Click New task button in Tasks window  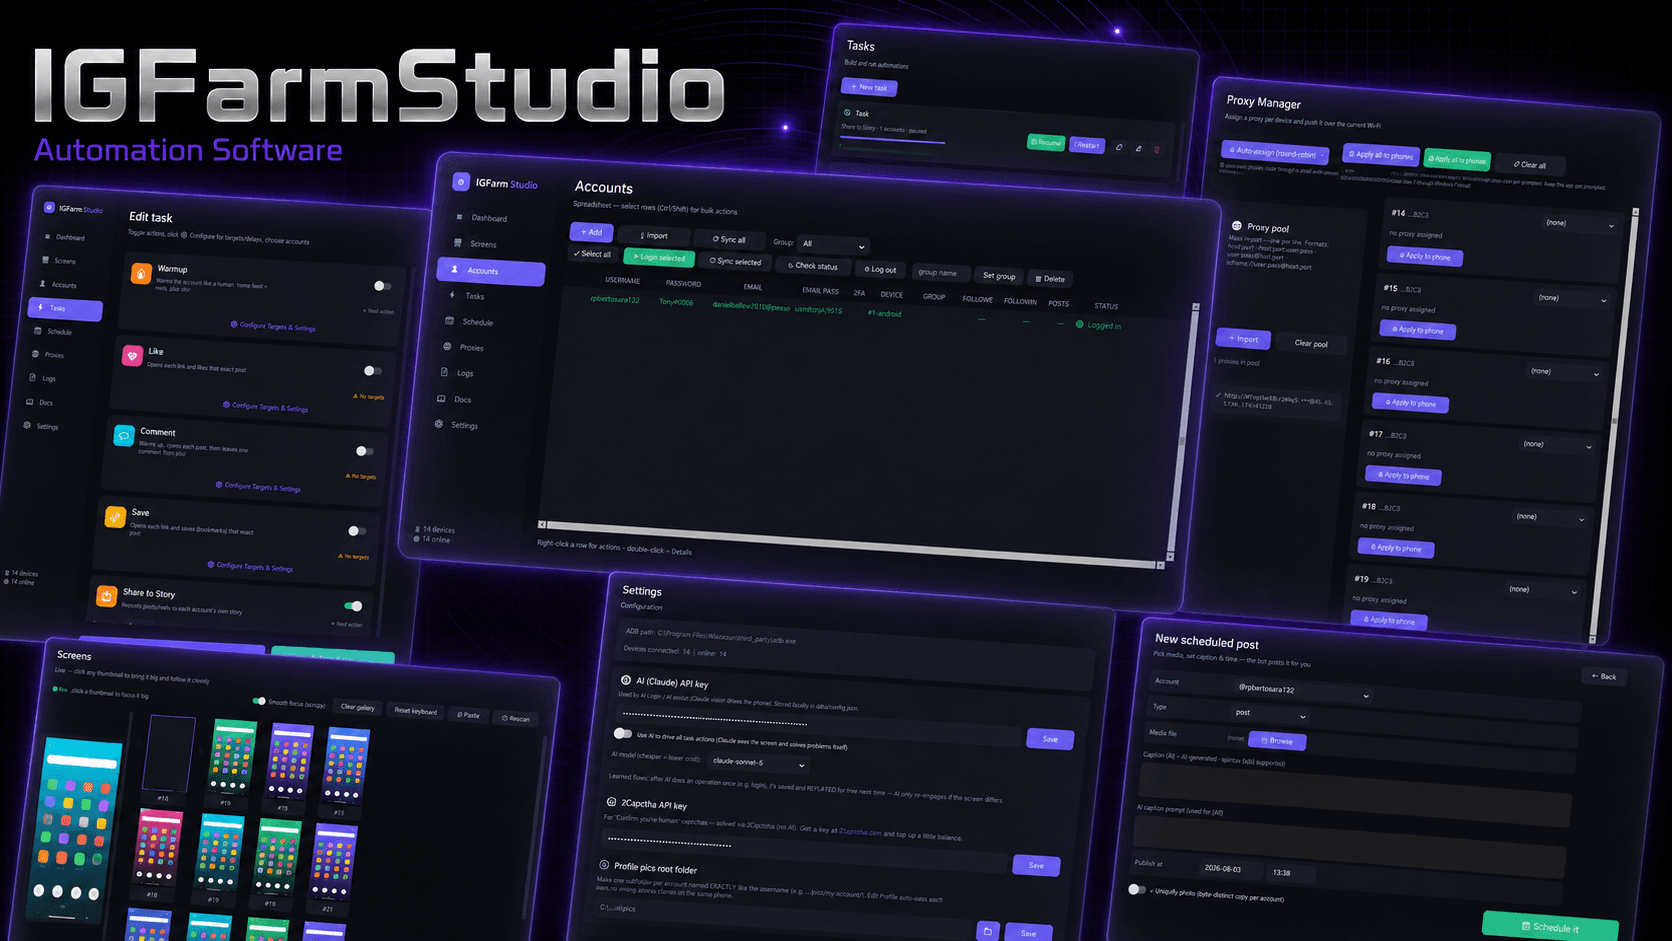869,87
